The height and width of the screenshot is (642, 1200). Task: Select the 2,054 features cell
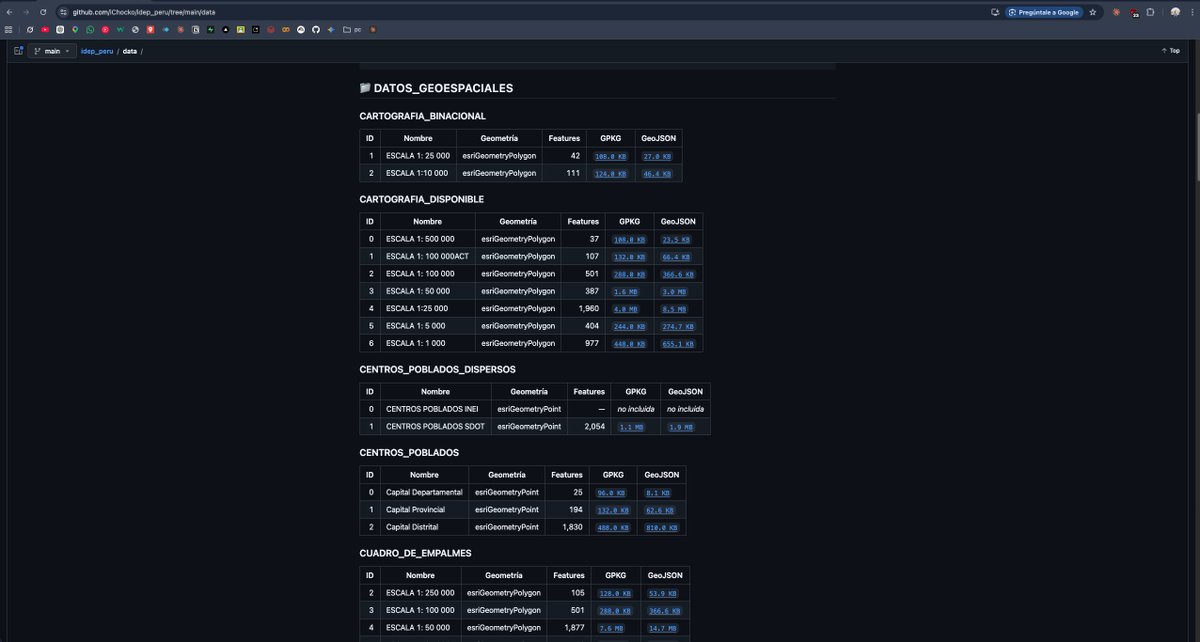tap(589, 427)
